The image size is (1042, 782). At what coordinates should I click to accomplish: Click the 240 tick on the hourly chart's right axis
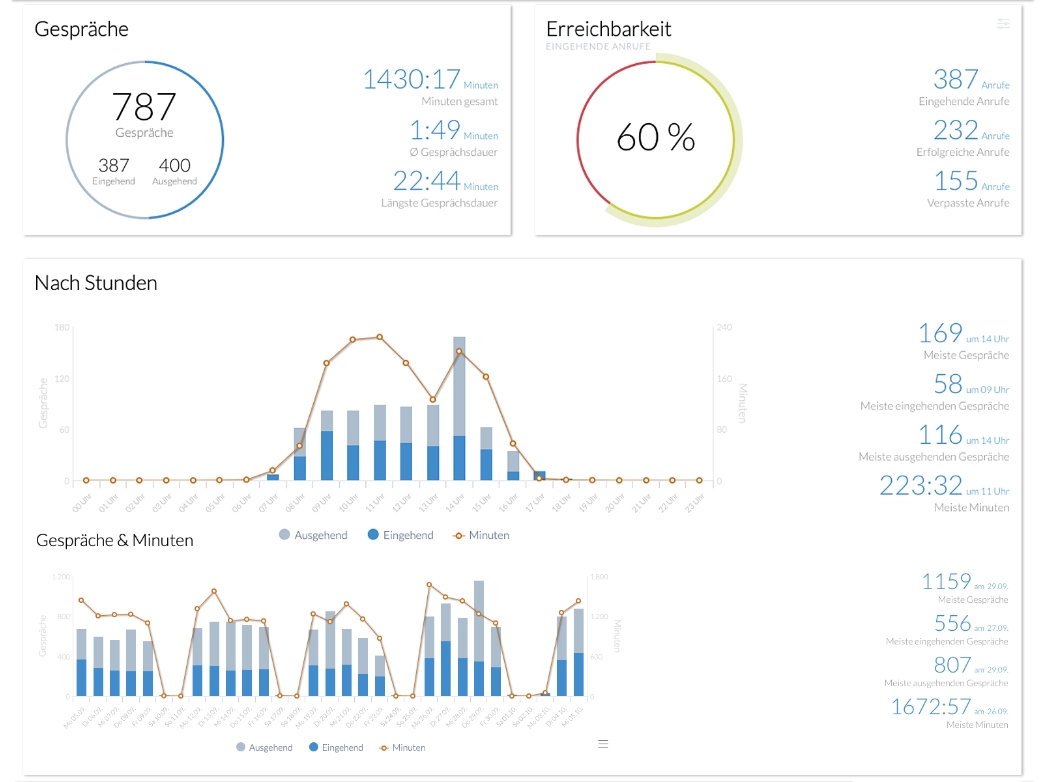coord(724,328)
